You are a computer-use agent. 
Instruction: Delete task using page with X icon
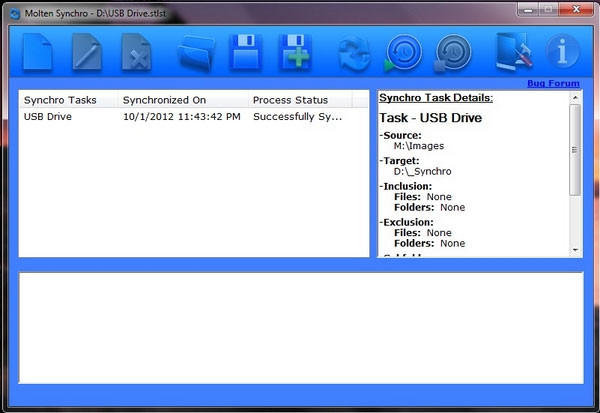coord(136,52)
